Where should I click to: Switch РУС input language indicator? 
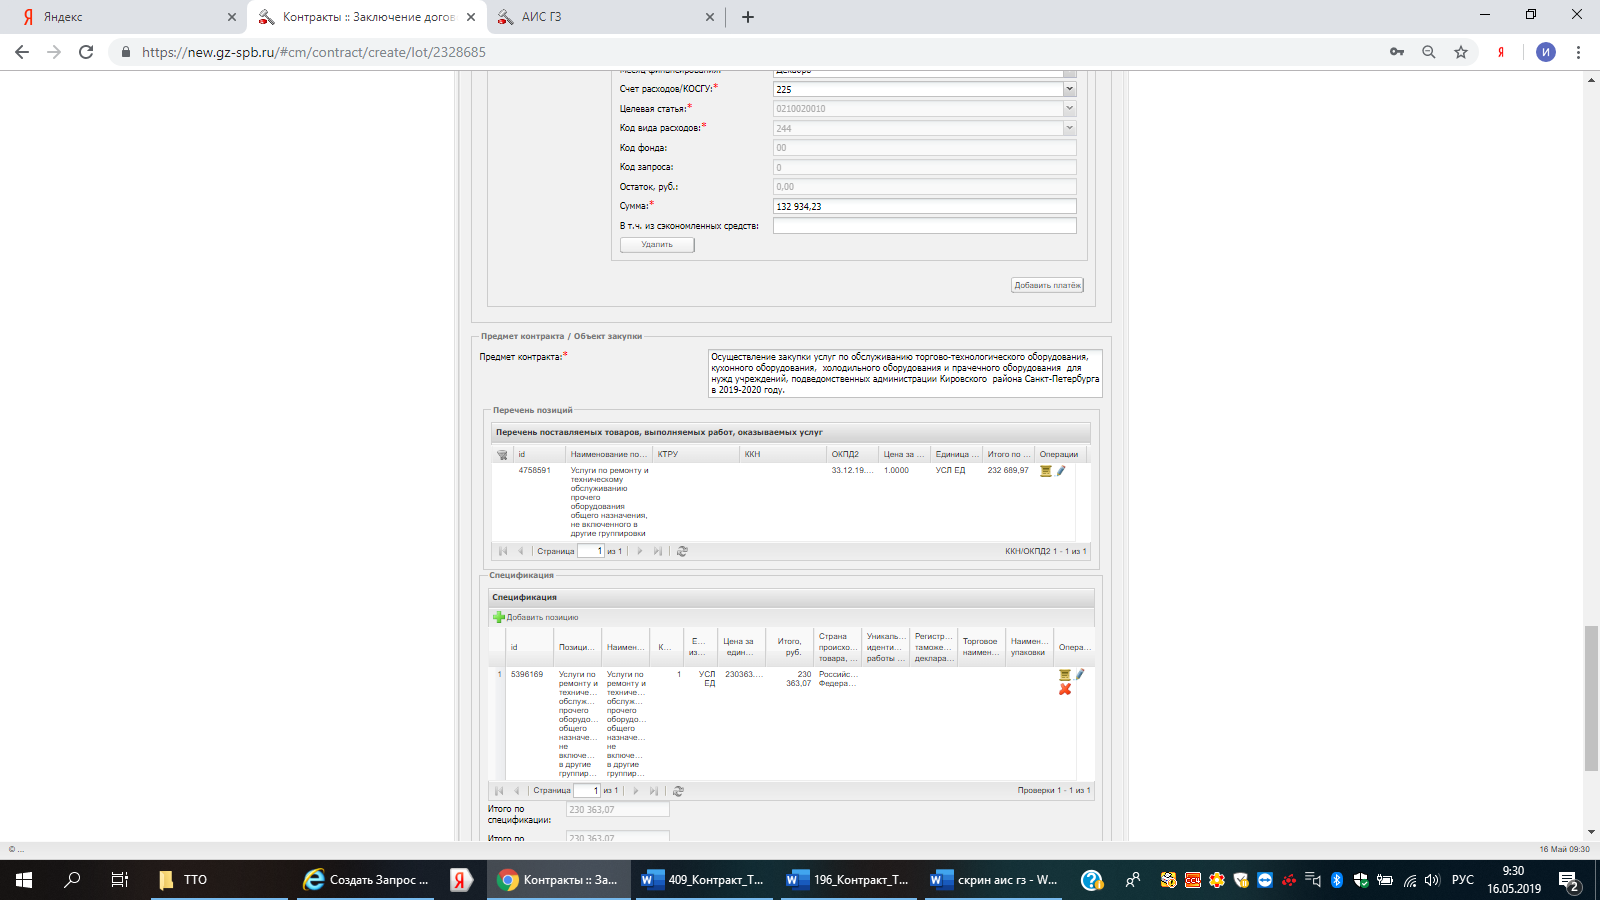[x=1463, y=880]
